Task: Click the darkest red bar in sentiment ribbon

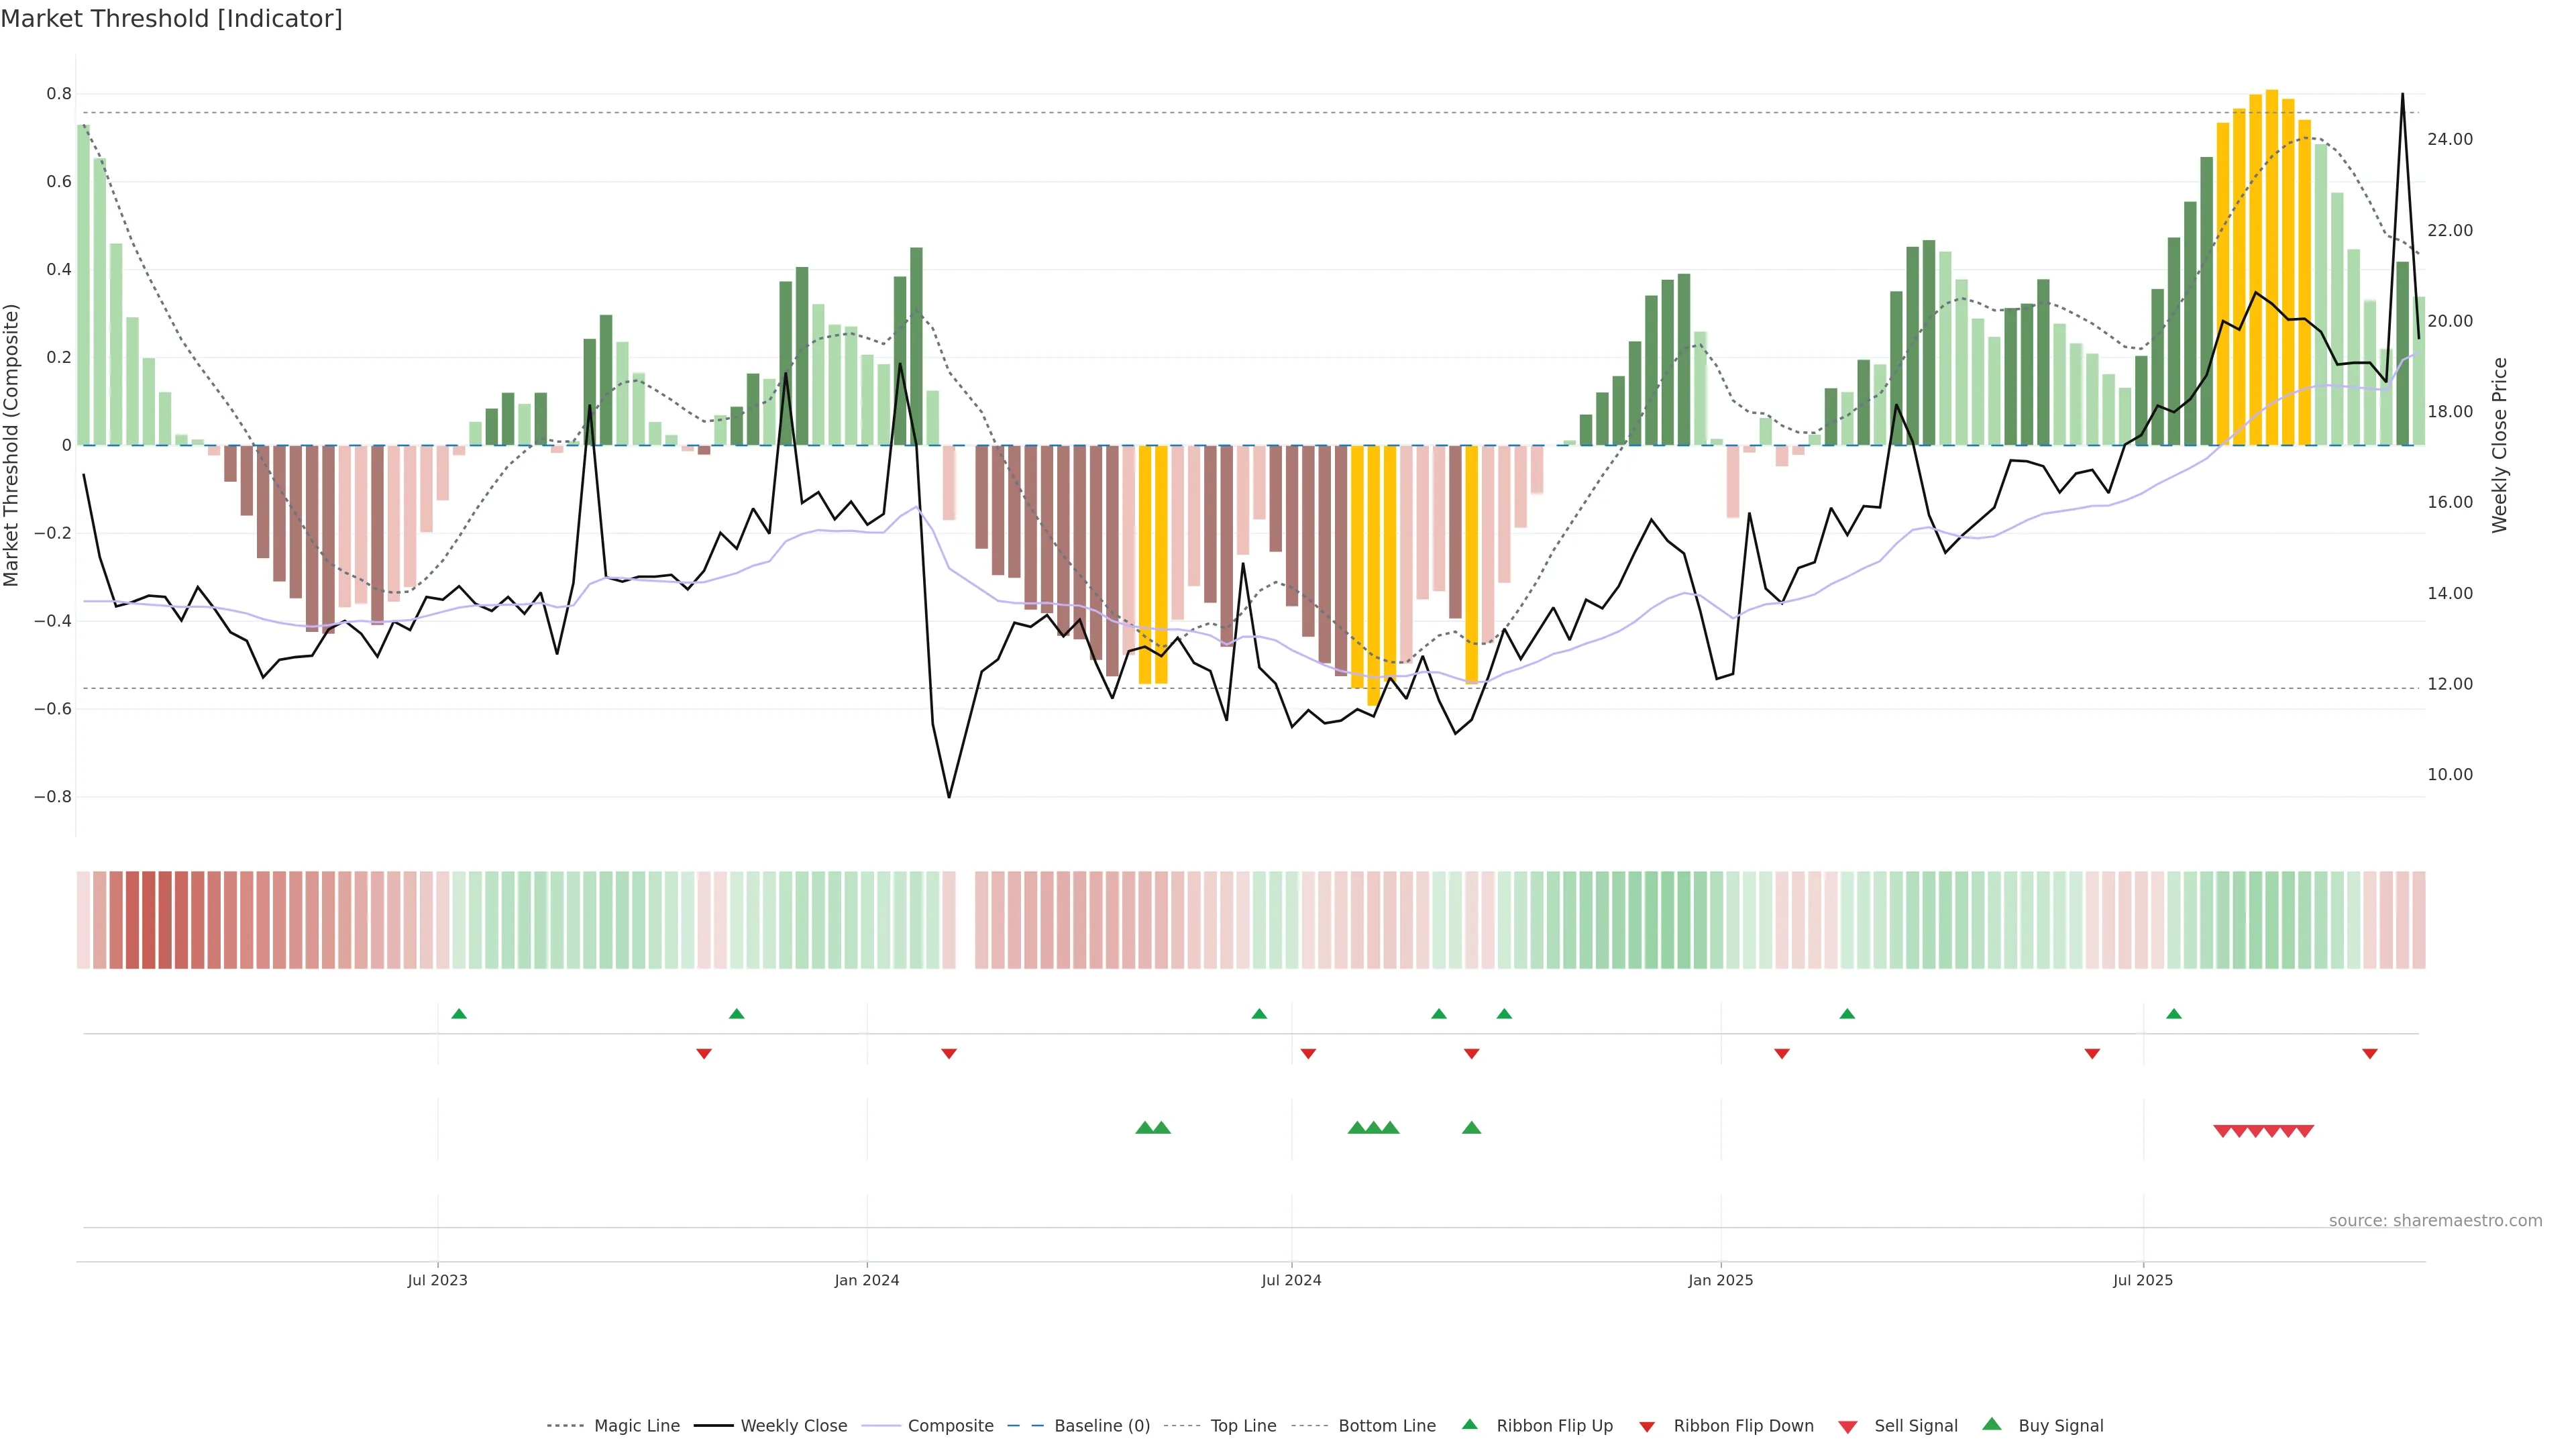Action: tap(149, 920)
